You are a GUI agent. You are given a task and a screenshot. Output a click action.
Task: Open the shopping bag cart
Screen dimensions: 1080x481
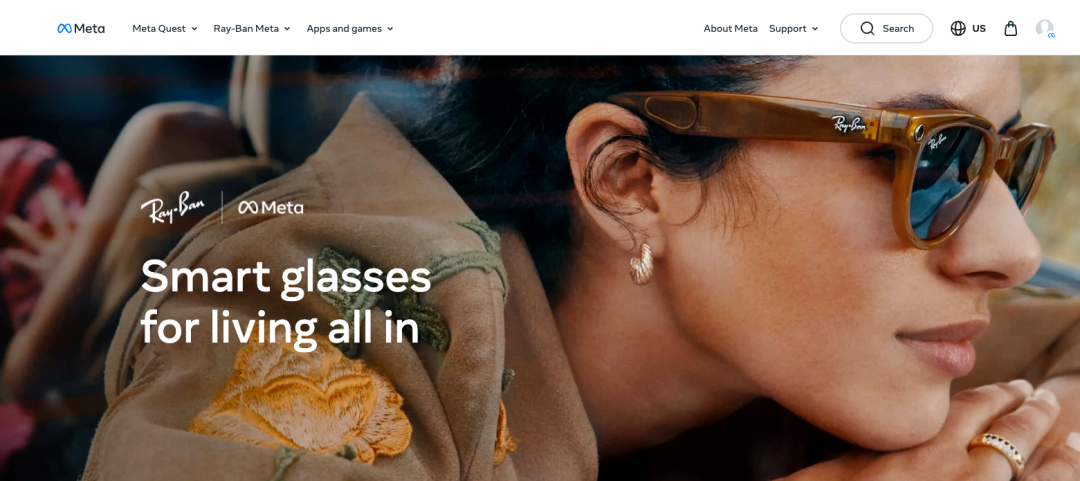[1010, 28]
